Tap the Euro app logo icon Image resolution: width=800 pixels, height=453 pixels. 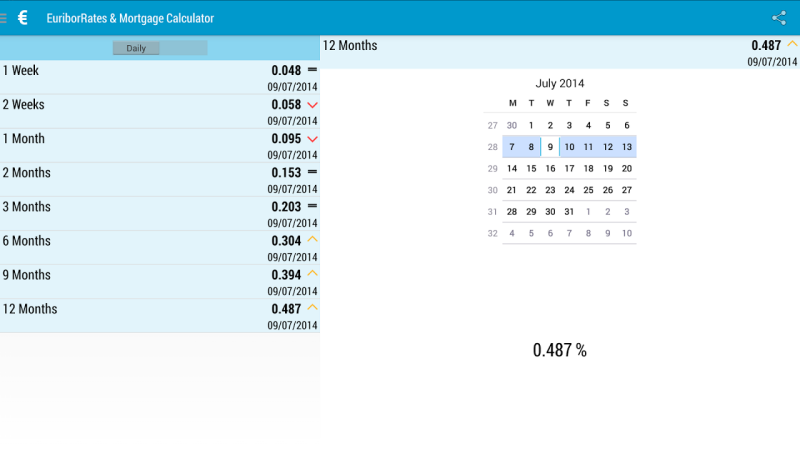click(x=22, y=18)
